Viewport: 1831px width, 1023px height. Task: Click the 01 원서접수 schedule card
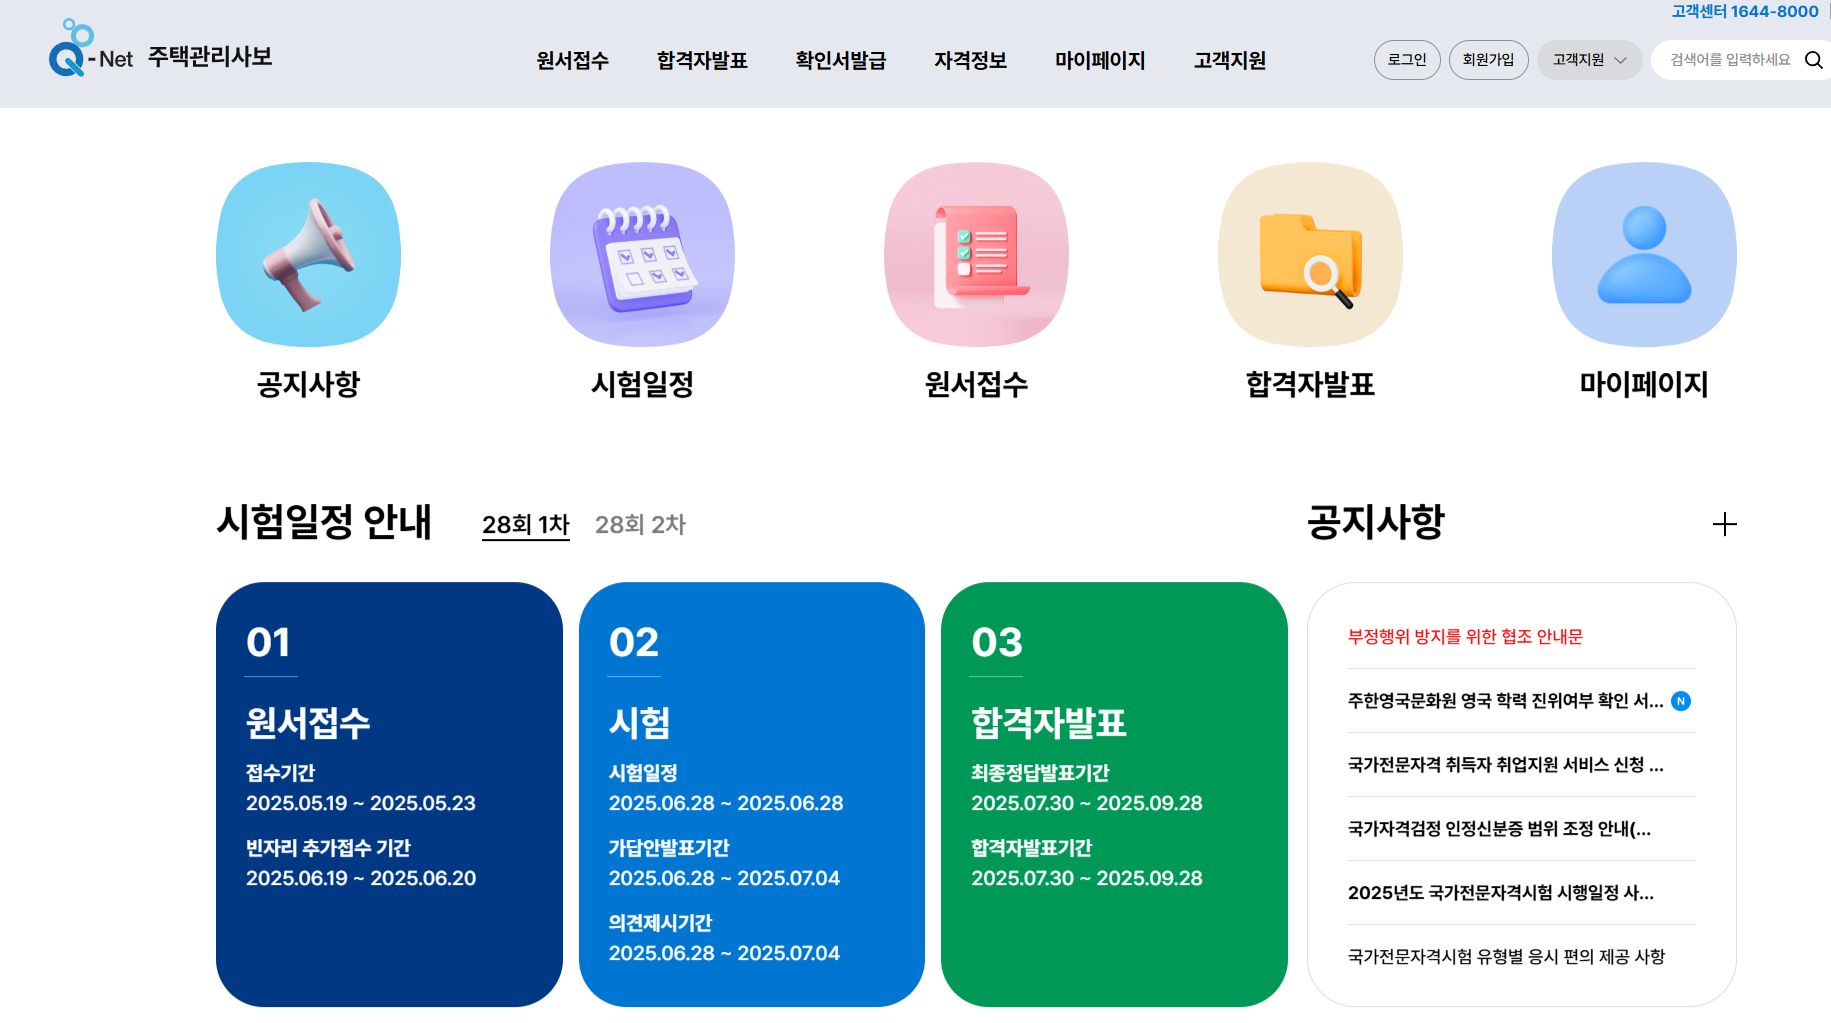(x=389, y=794)
